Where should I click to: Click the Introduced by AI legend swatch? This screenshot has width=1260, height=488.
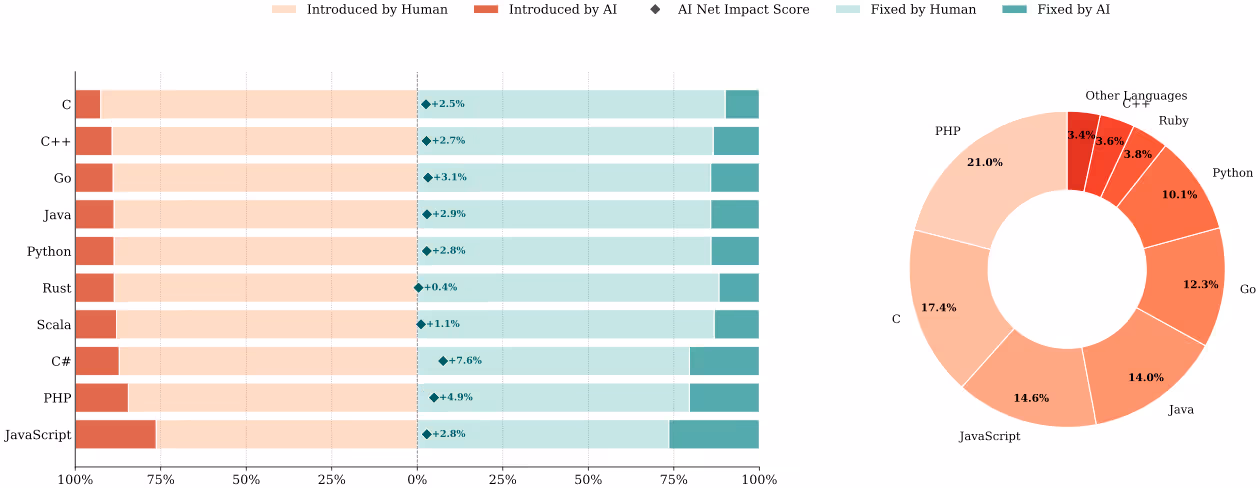click(x=486, y=10)
